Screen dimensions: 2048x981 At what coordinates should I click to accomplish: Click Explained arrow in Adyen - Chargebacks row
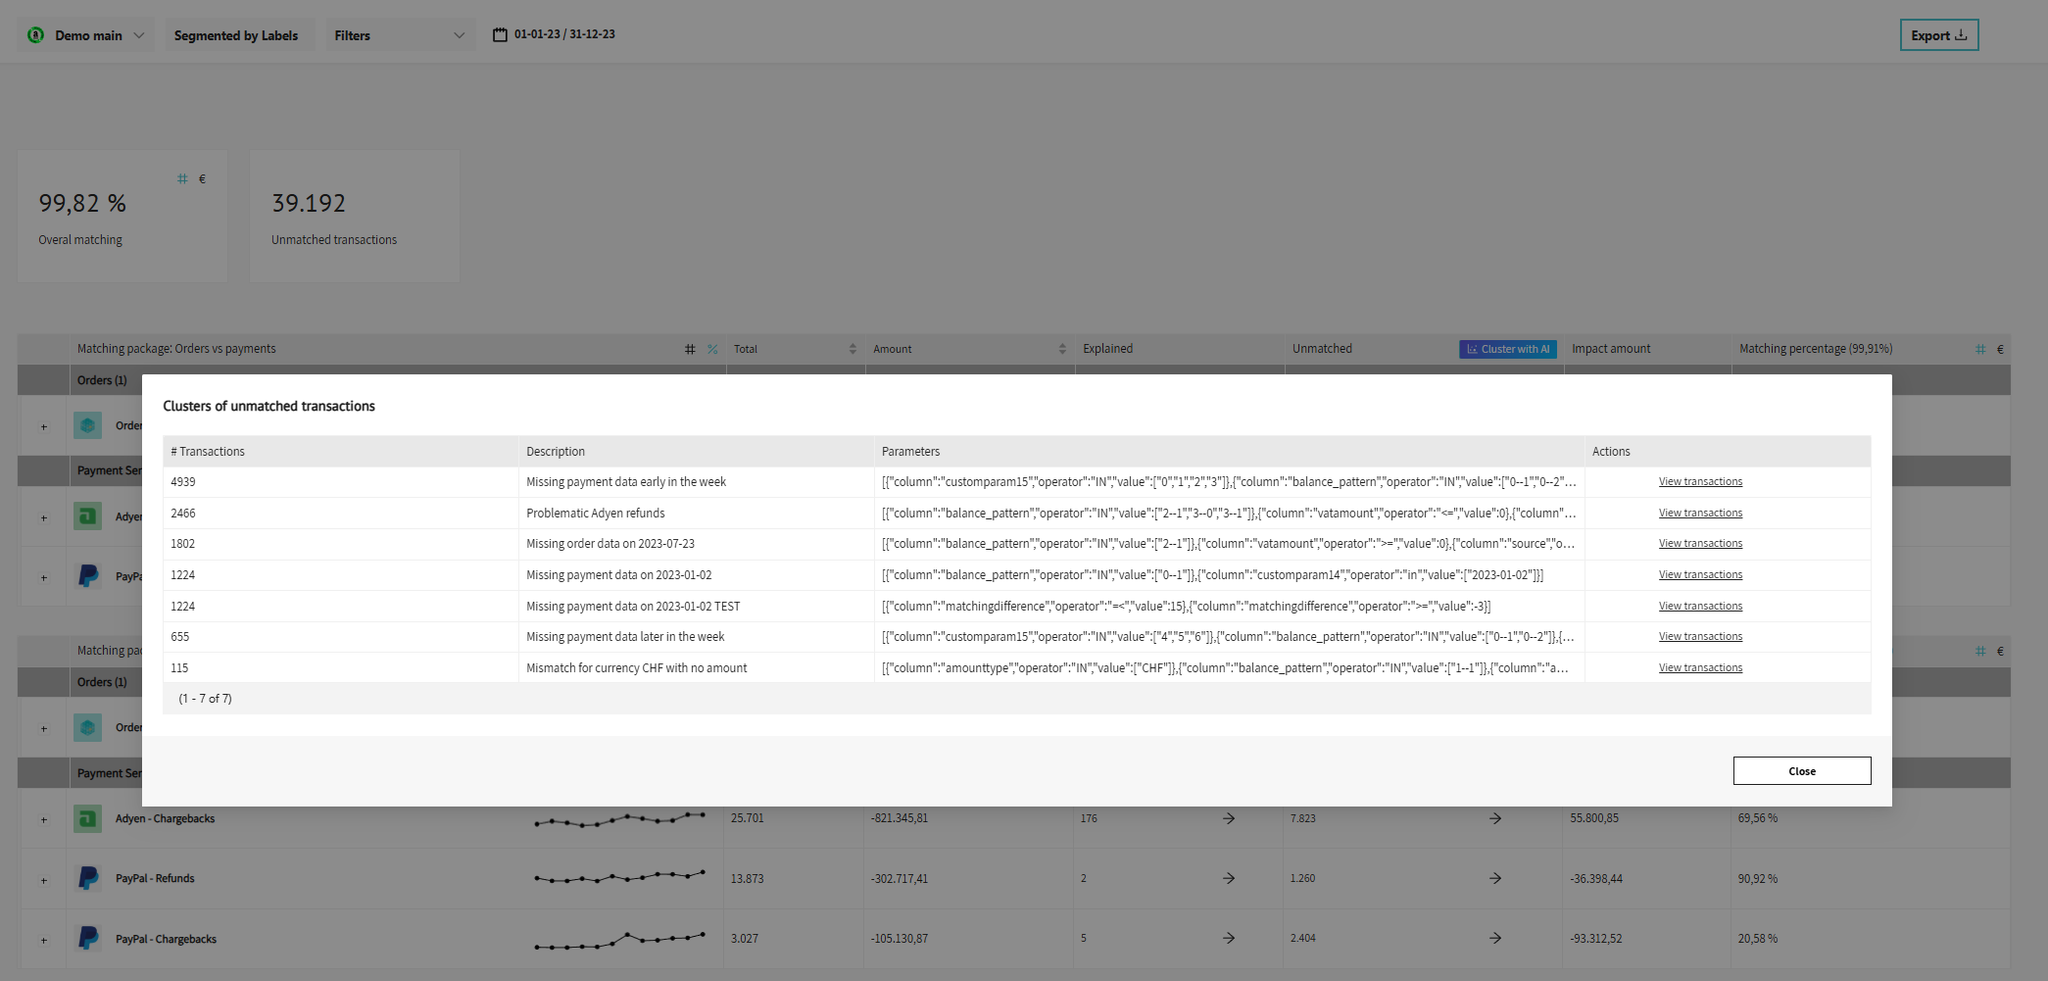[x=1228, y=818]
